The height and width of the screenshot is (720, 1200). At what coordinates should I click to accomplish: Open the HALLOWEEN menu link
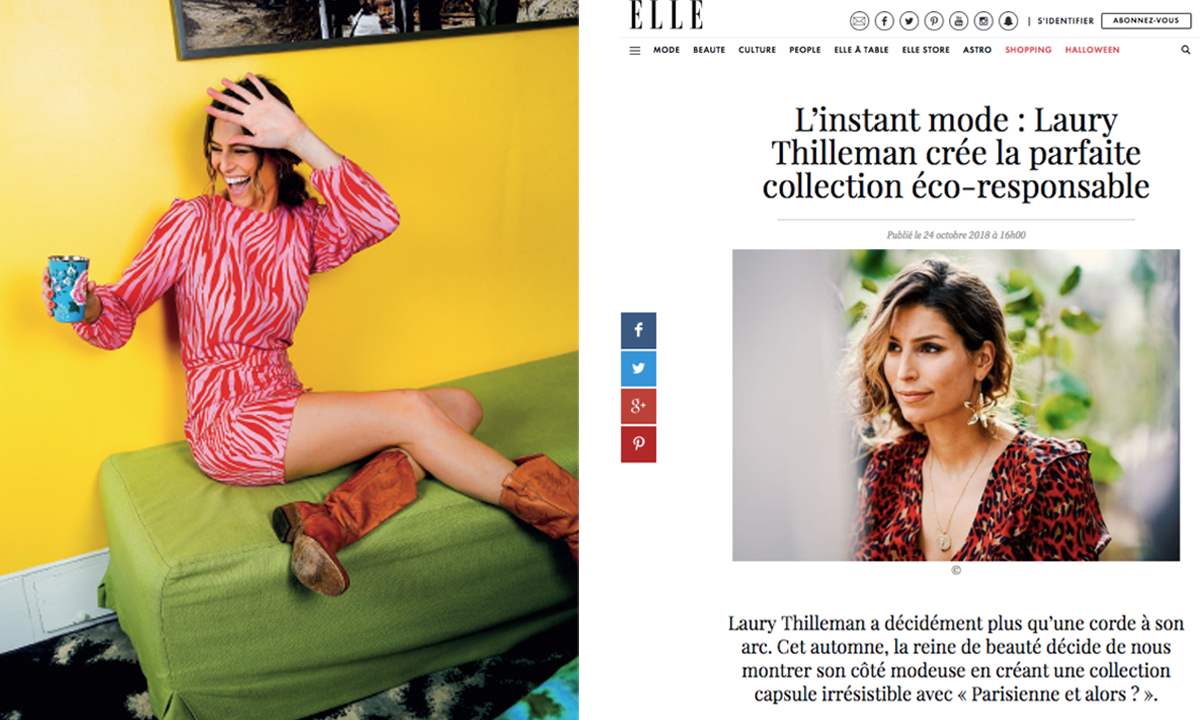pyautogui.click(x=1092, y=50)
